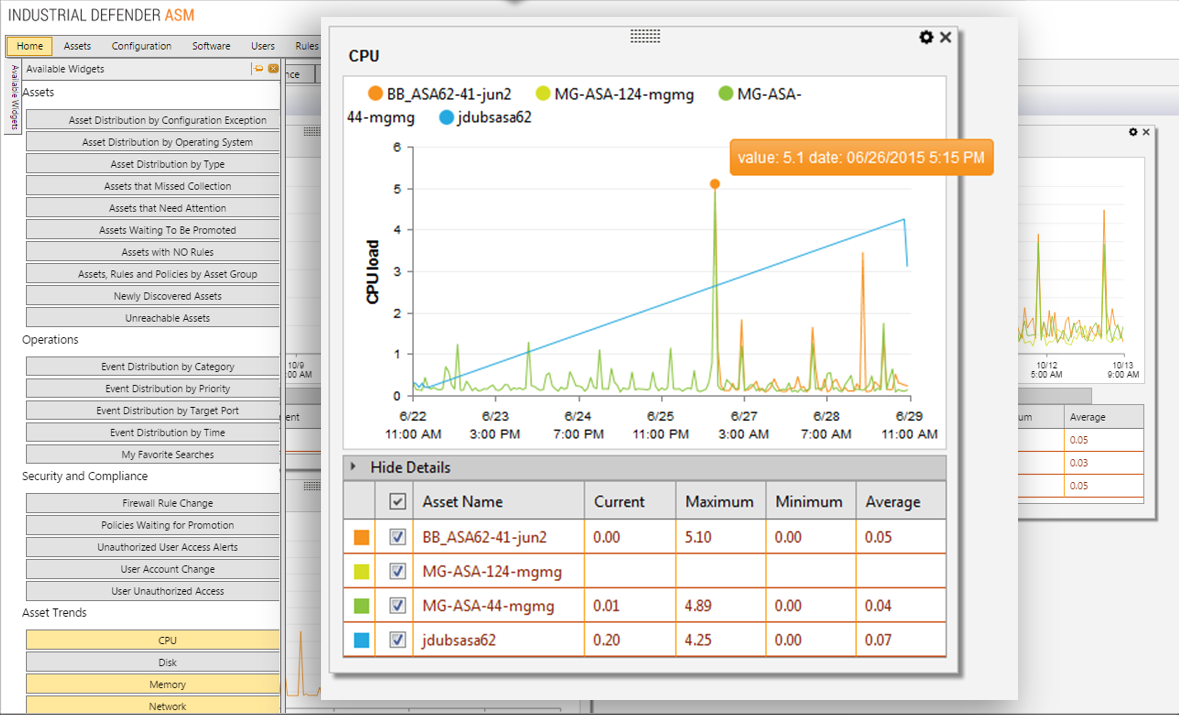Open the jdubsasa62 asset name link

click(x=459, y=640)
